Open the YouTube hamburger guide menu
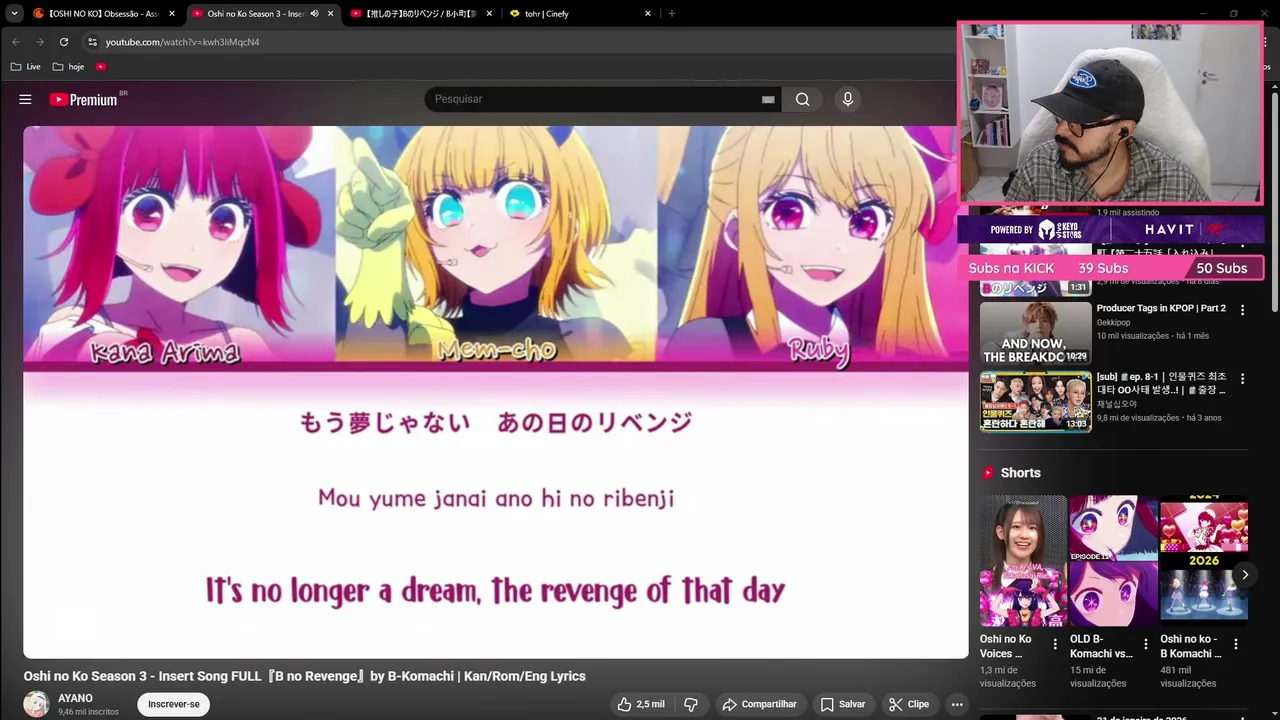The width and height of the screenshot is (1280, 720). (25, 99)
